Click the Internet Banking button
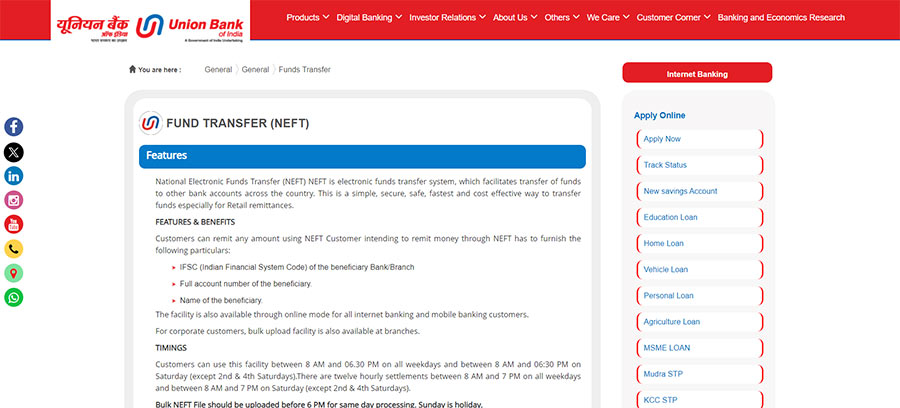The image size is (900, 408). pyautogui.click(x=697, y=73)
